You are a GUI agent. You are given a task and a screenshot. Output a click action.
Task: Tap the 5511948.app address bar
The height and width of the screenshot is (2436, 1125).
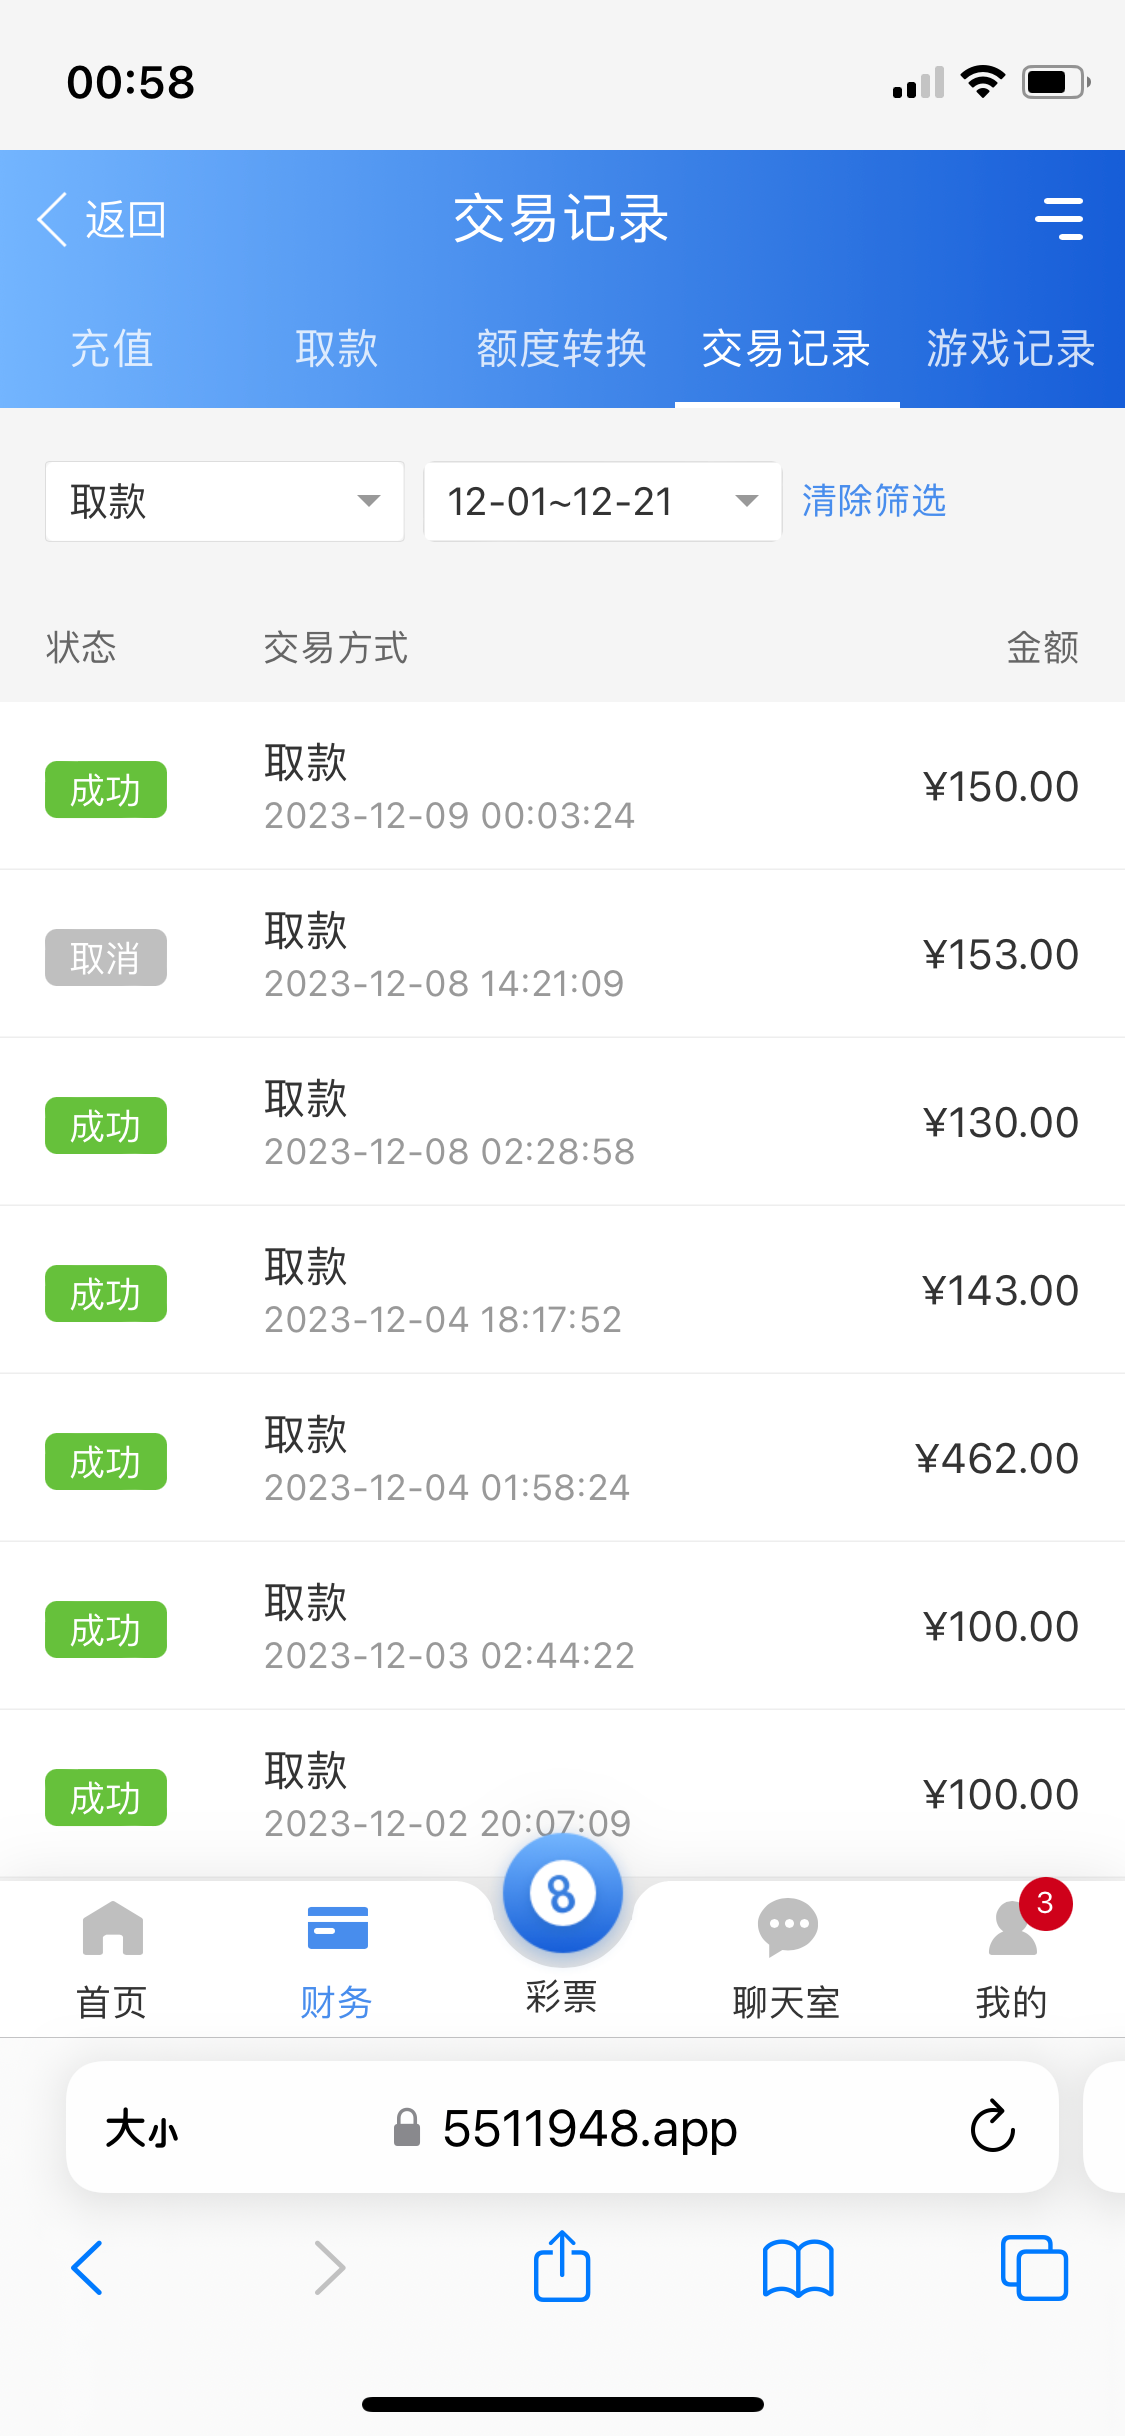590,2128
